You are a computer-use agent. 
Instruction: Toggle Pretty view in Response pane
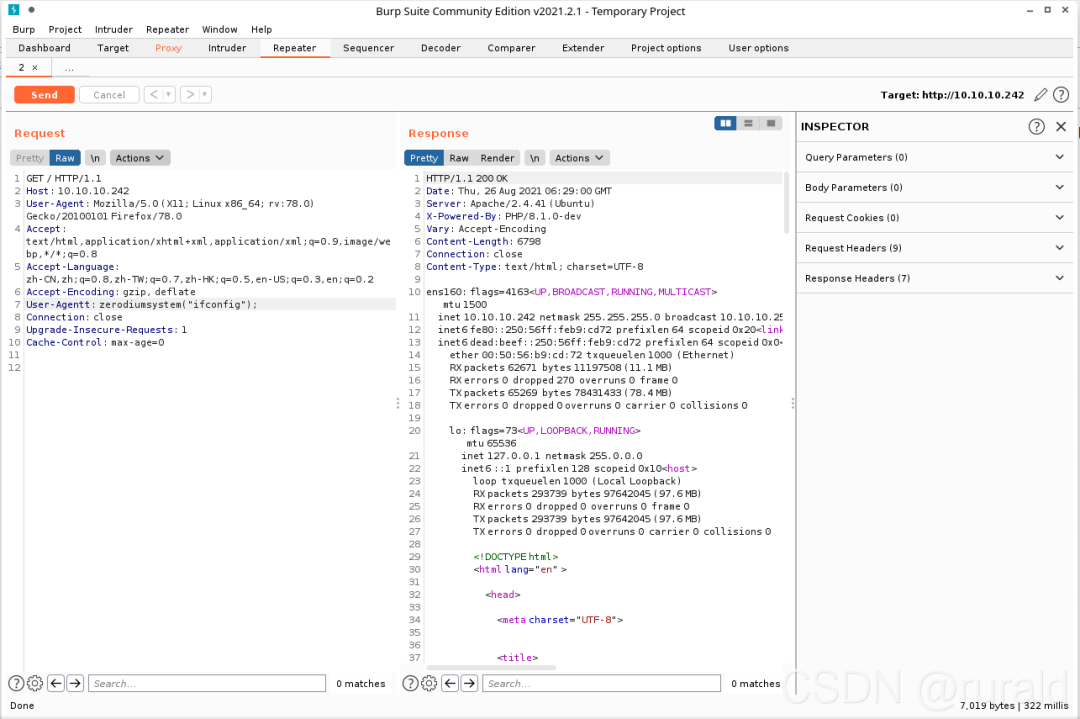(424, 158)
